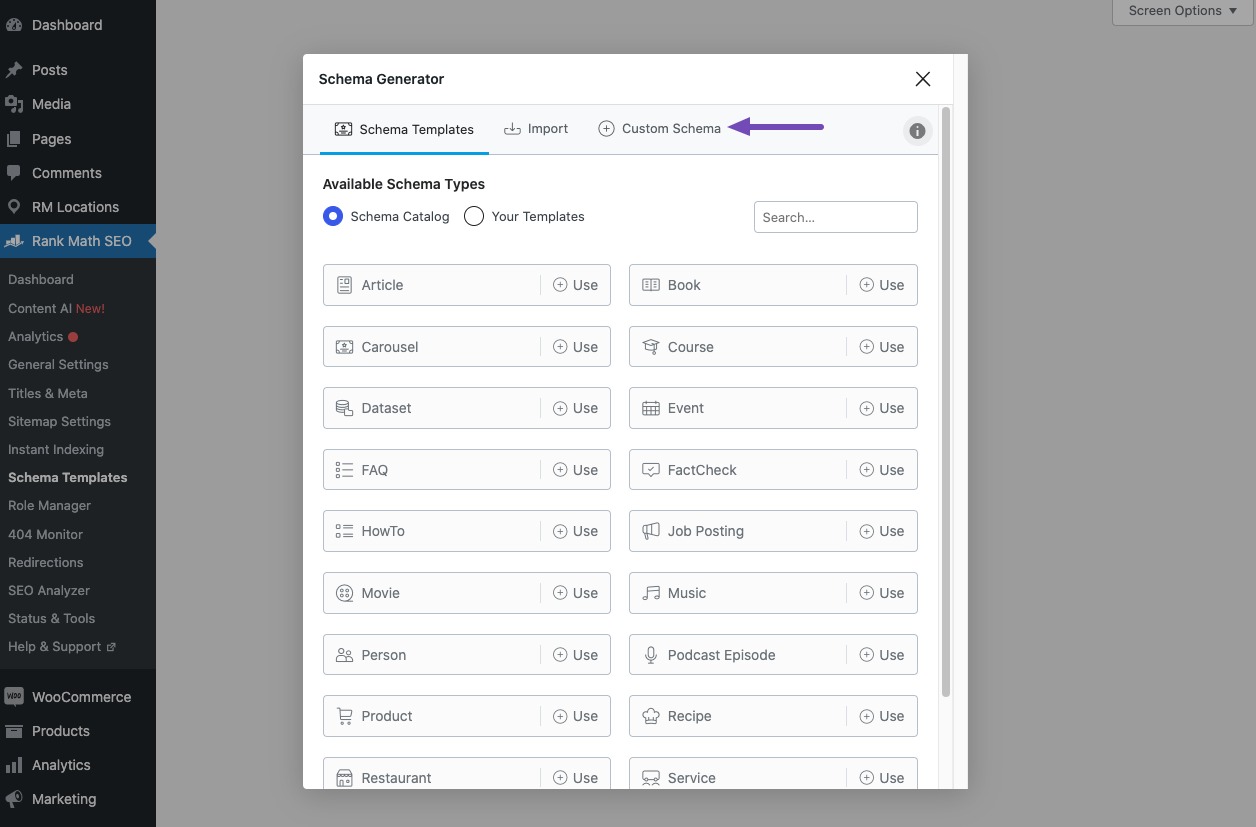Open the Screen Options dropdown
The width and height of the screenshot is (1256, 827).
click(1183, 11)
